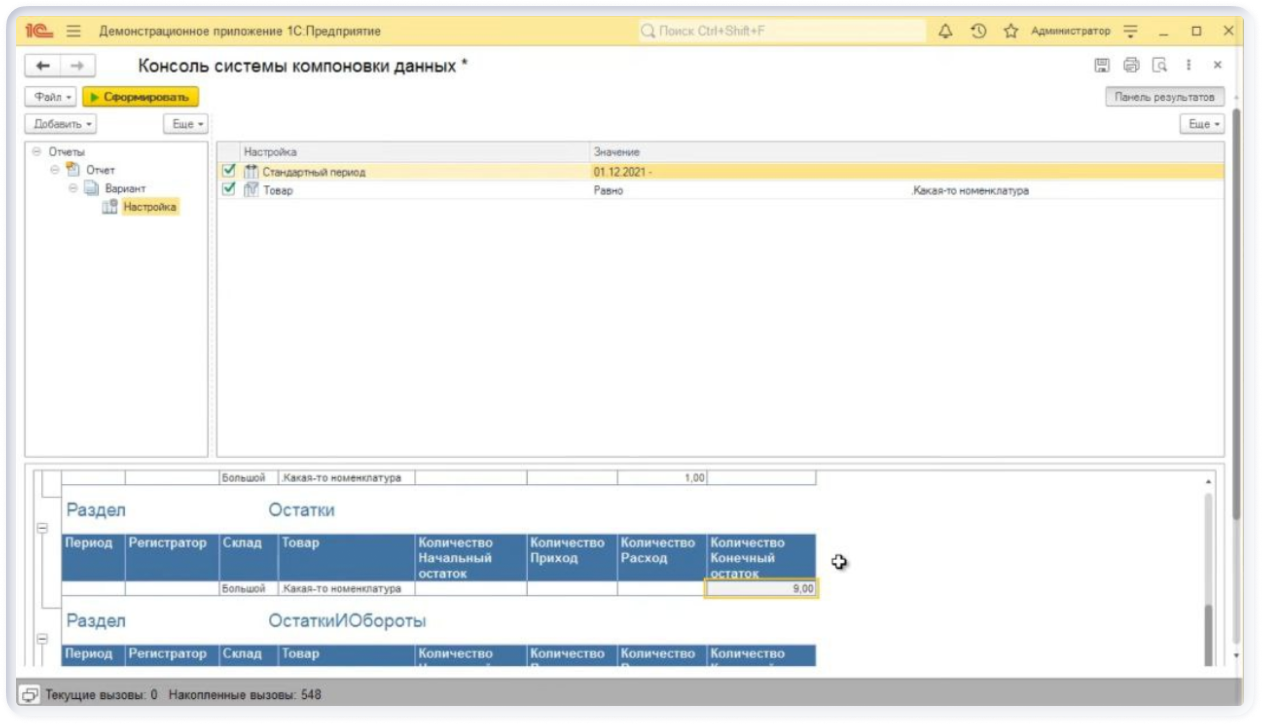Collapse the Остатки section group in results

point(42,528)
